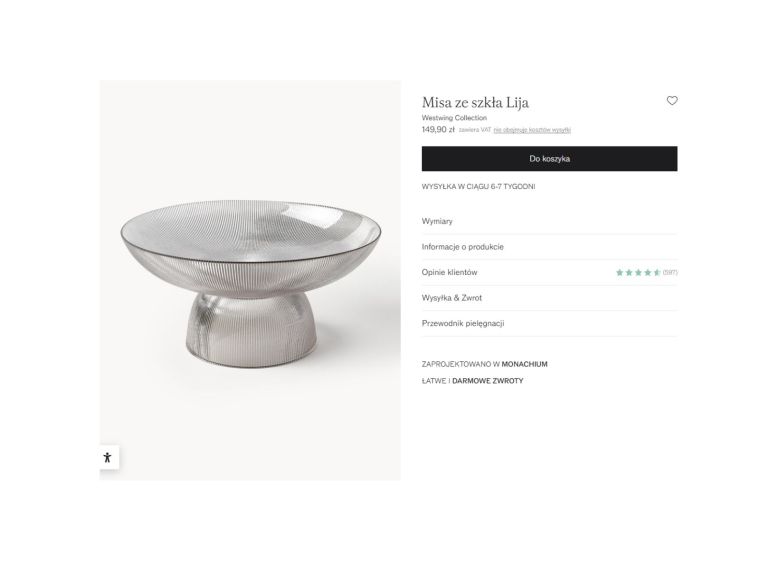
Task: Expand Informacje o produkcie section
Action: (463, 247)
